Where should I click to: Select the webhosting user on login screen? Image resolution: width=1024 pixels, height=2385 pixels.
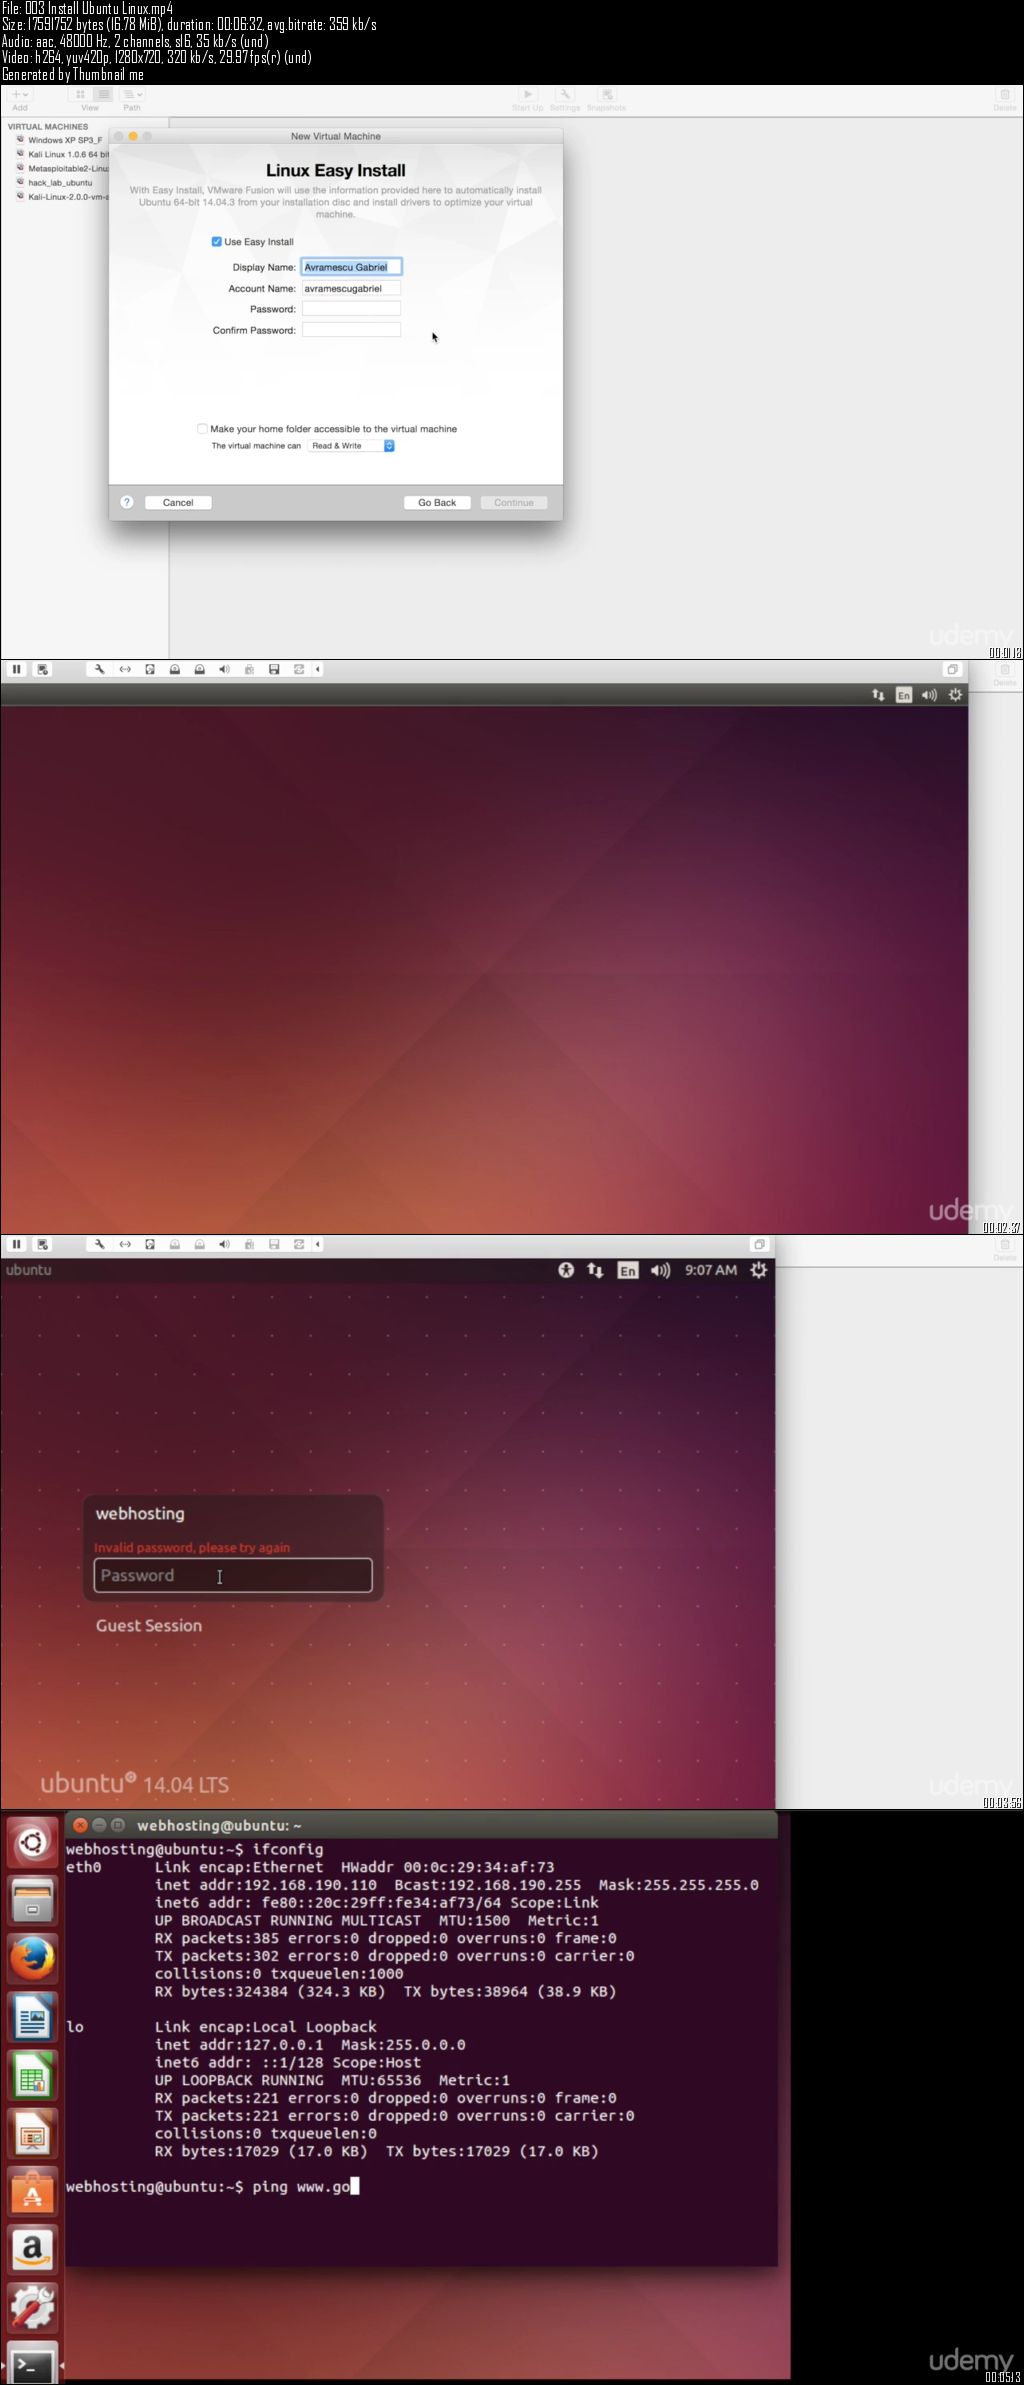pos(140,1514)
